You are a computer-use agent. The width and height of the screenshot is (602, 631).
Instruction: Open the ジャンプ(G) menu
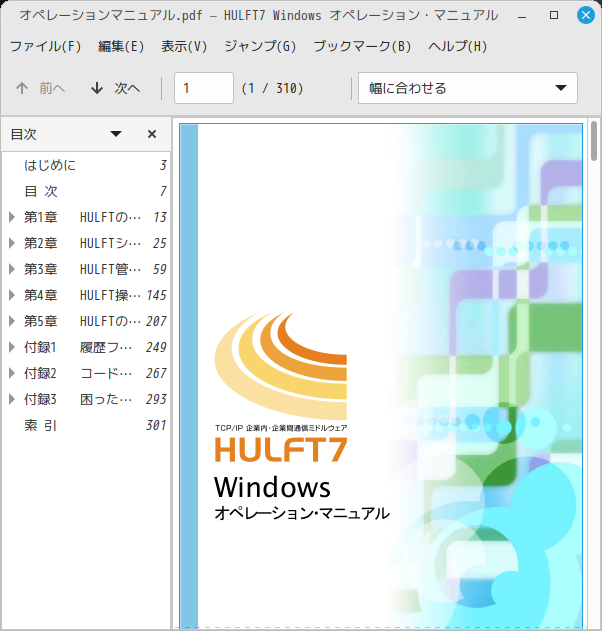pyautogui.click(x=260, y=46)
